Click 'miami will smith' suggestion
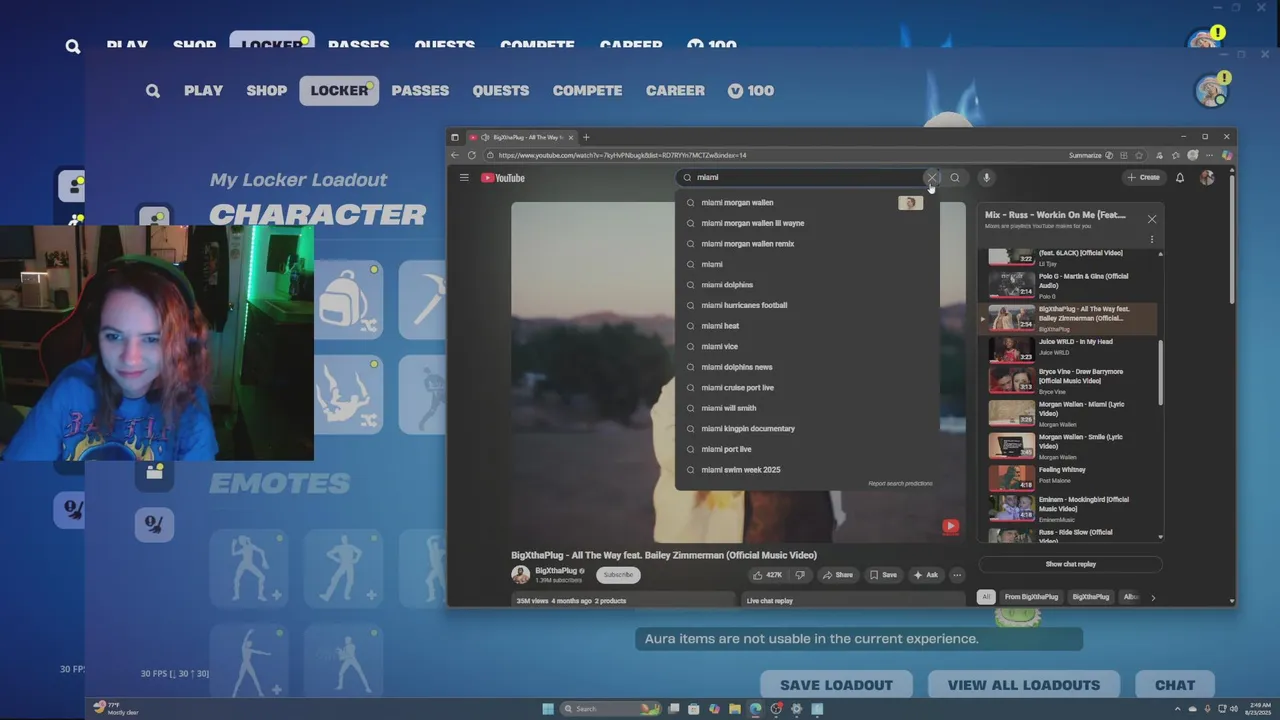 pyautogui.click(x=807, y=408)
